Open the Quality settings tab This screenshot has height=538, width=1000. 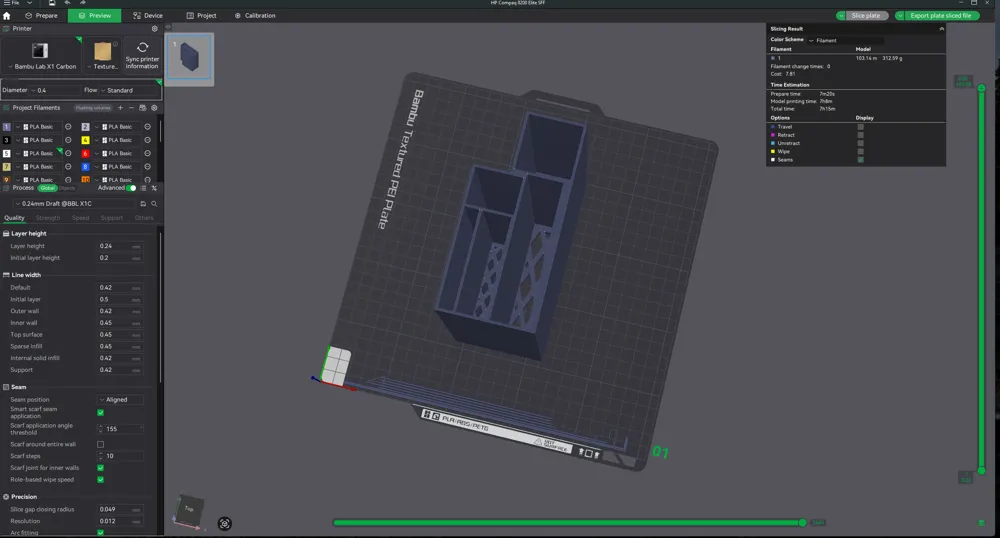point(14,218)
